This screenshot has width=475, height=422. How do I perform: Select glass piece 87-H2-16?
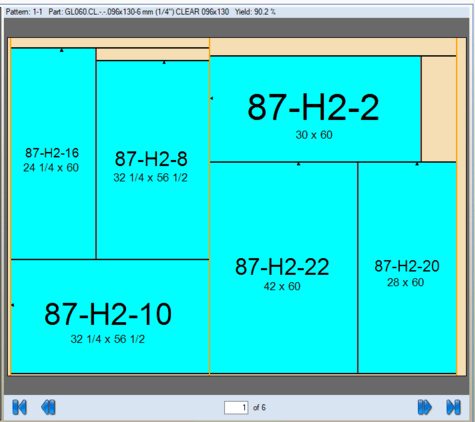(53, 154)
